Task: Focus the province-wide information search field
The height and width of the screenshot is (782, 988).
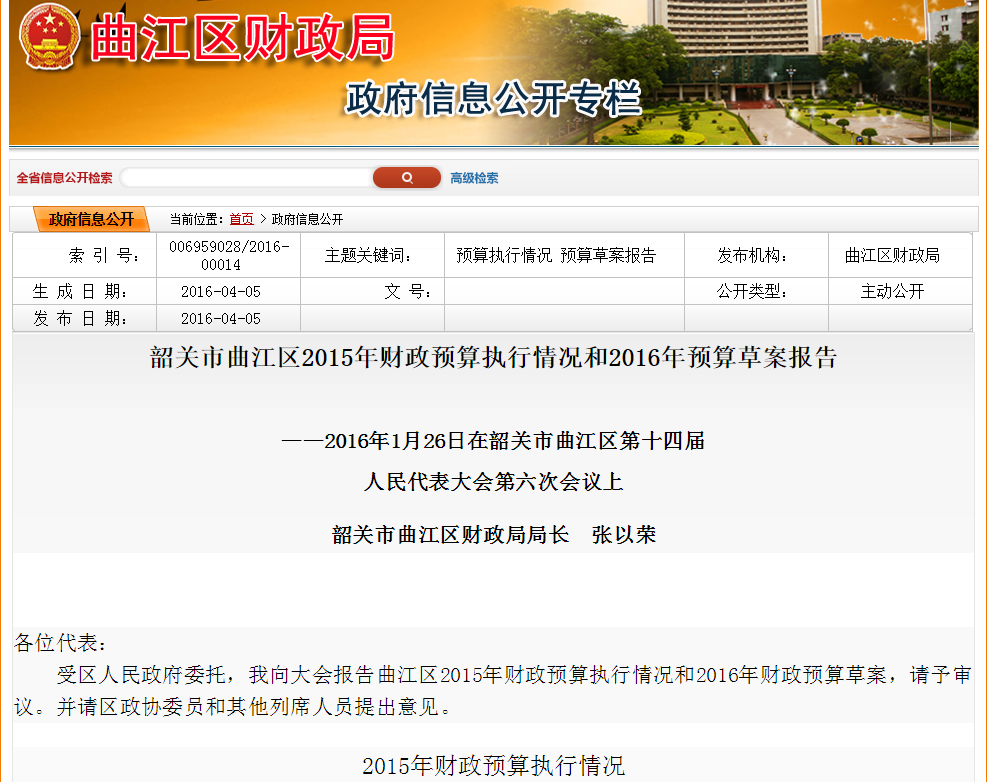Action: pyautogui.click(x=246, y=178)
